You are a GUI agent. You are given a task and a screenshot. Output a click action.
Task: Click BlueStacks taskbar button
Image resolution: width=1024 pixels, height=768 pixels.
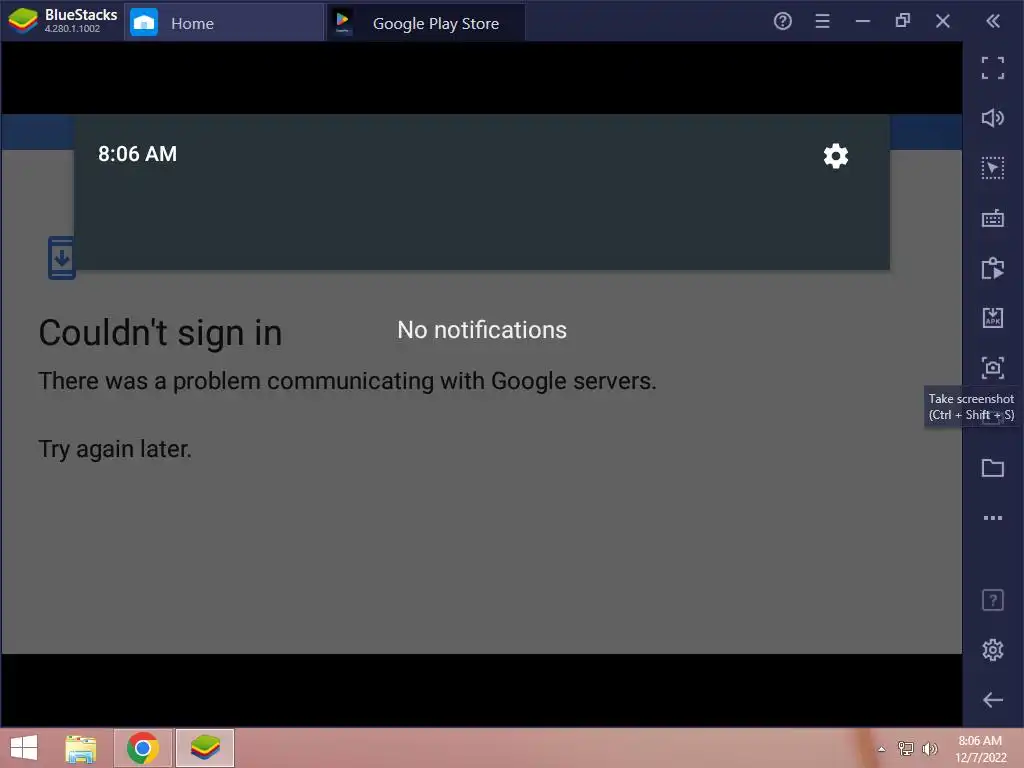click(x=204, y=748)
